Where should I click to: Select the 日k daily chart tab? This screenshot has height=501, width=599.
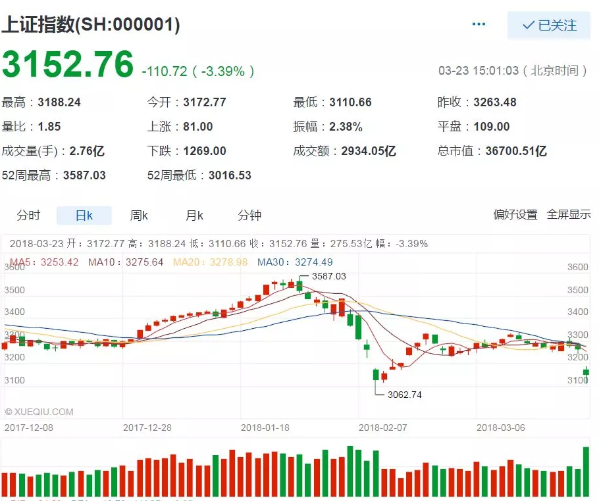[x=84, y=216]
